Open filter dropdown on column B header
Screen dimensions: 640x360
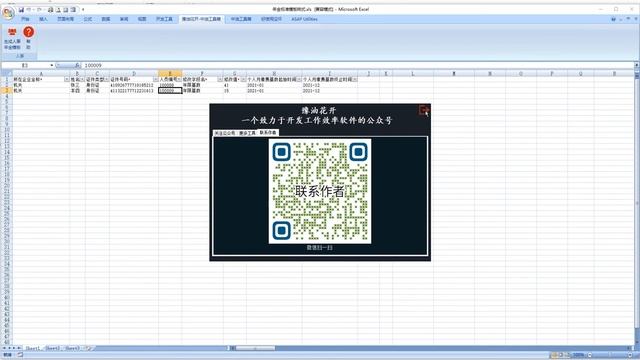coord(82,79)
